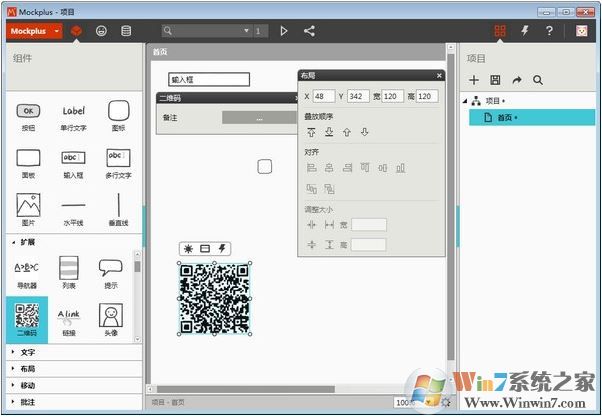
Task: Close the 布局 floating panel
Action: pos(439,75)
